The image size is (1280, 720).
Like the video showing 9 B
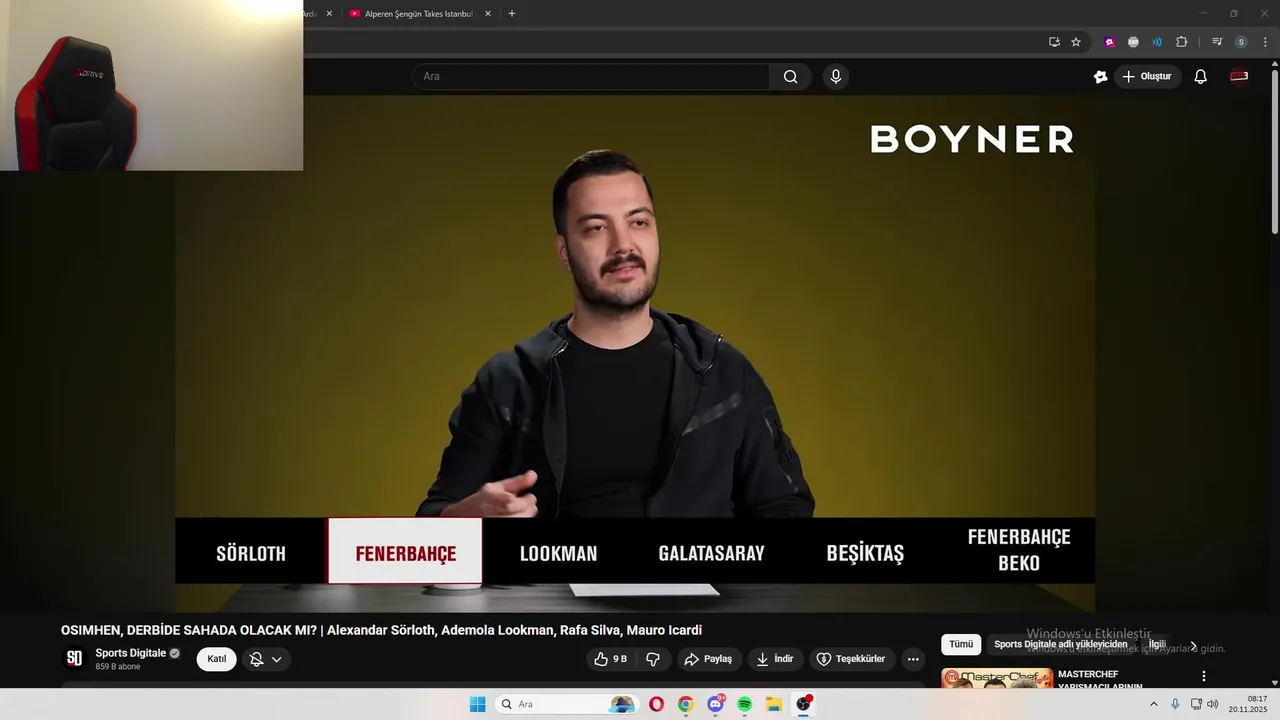pyautogui.click(x=611, y=659)
